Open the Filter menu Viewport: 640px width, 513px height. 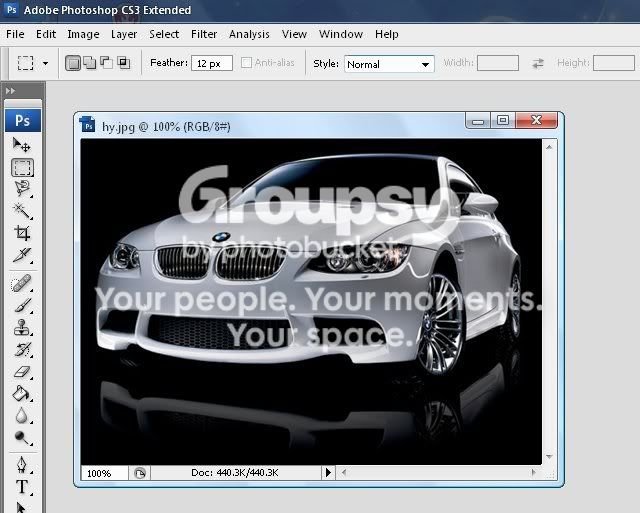pos(204,34)
